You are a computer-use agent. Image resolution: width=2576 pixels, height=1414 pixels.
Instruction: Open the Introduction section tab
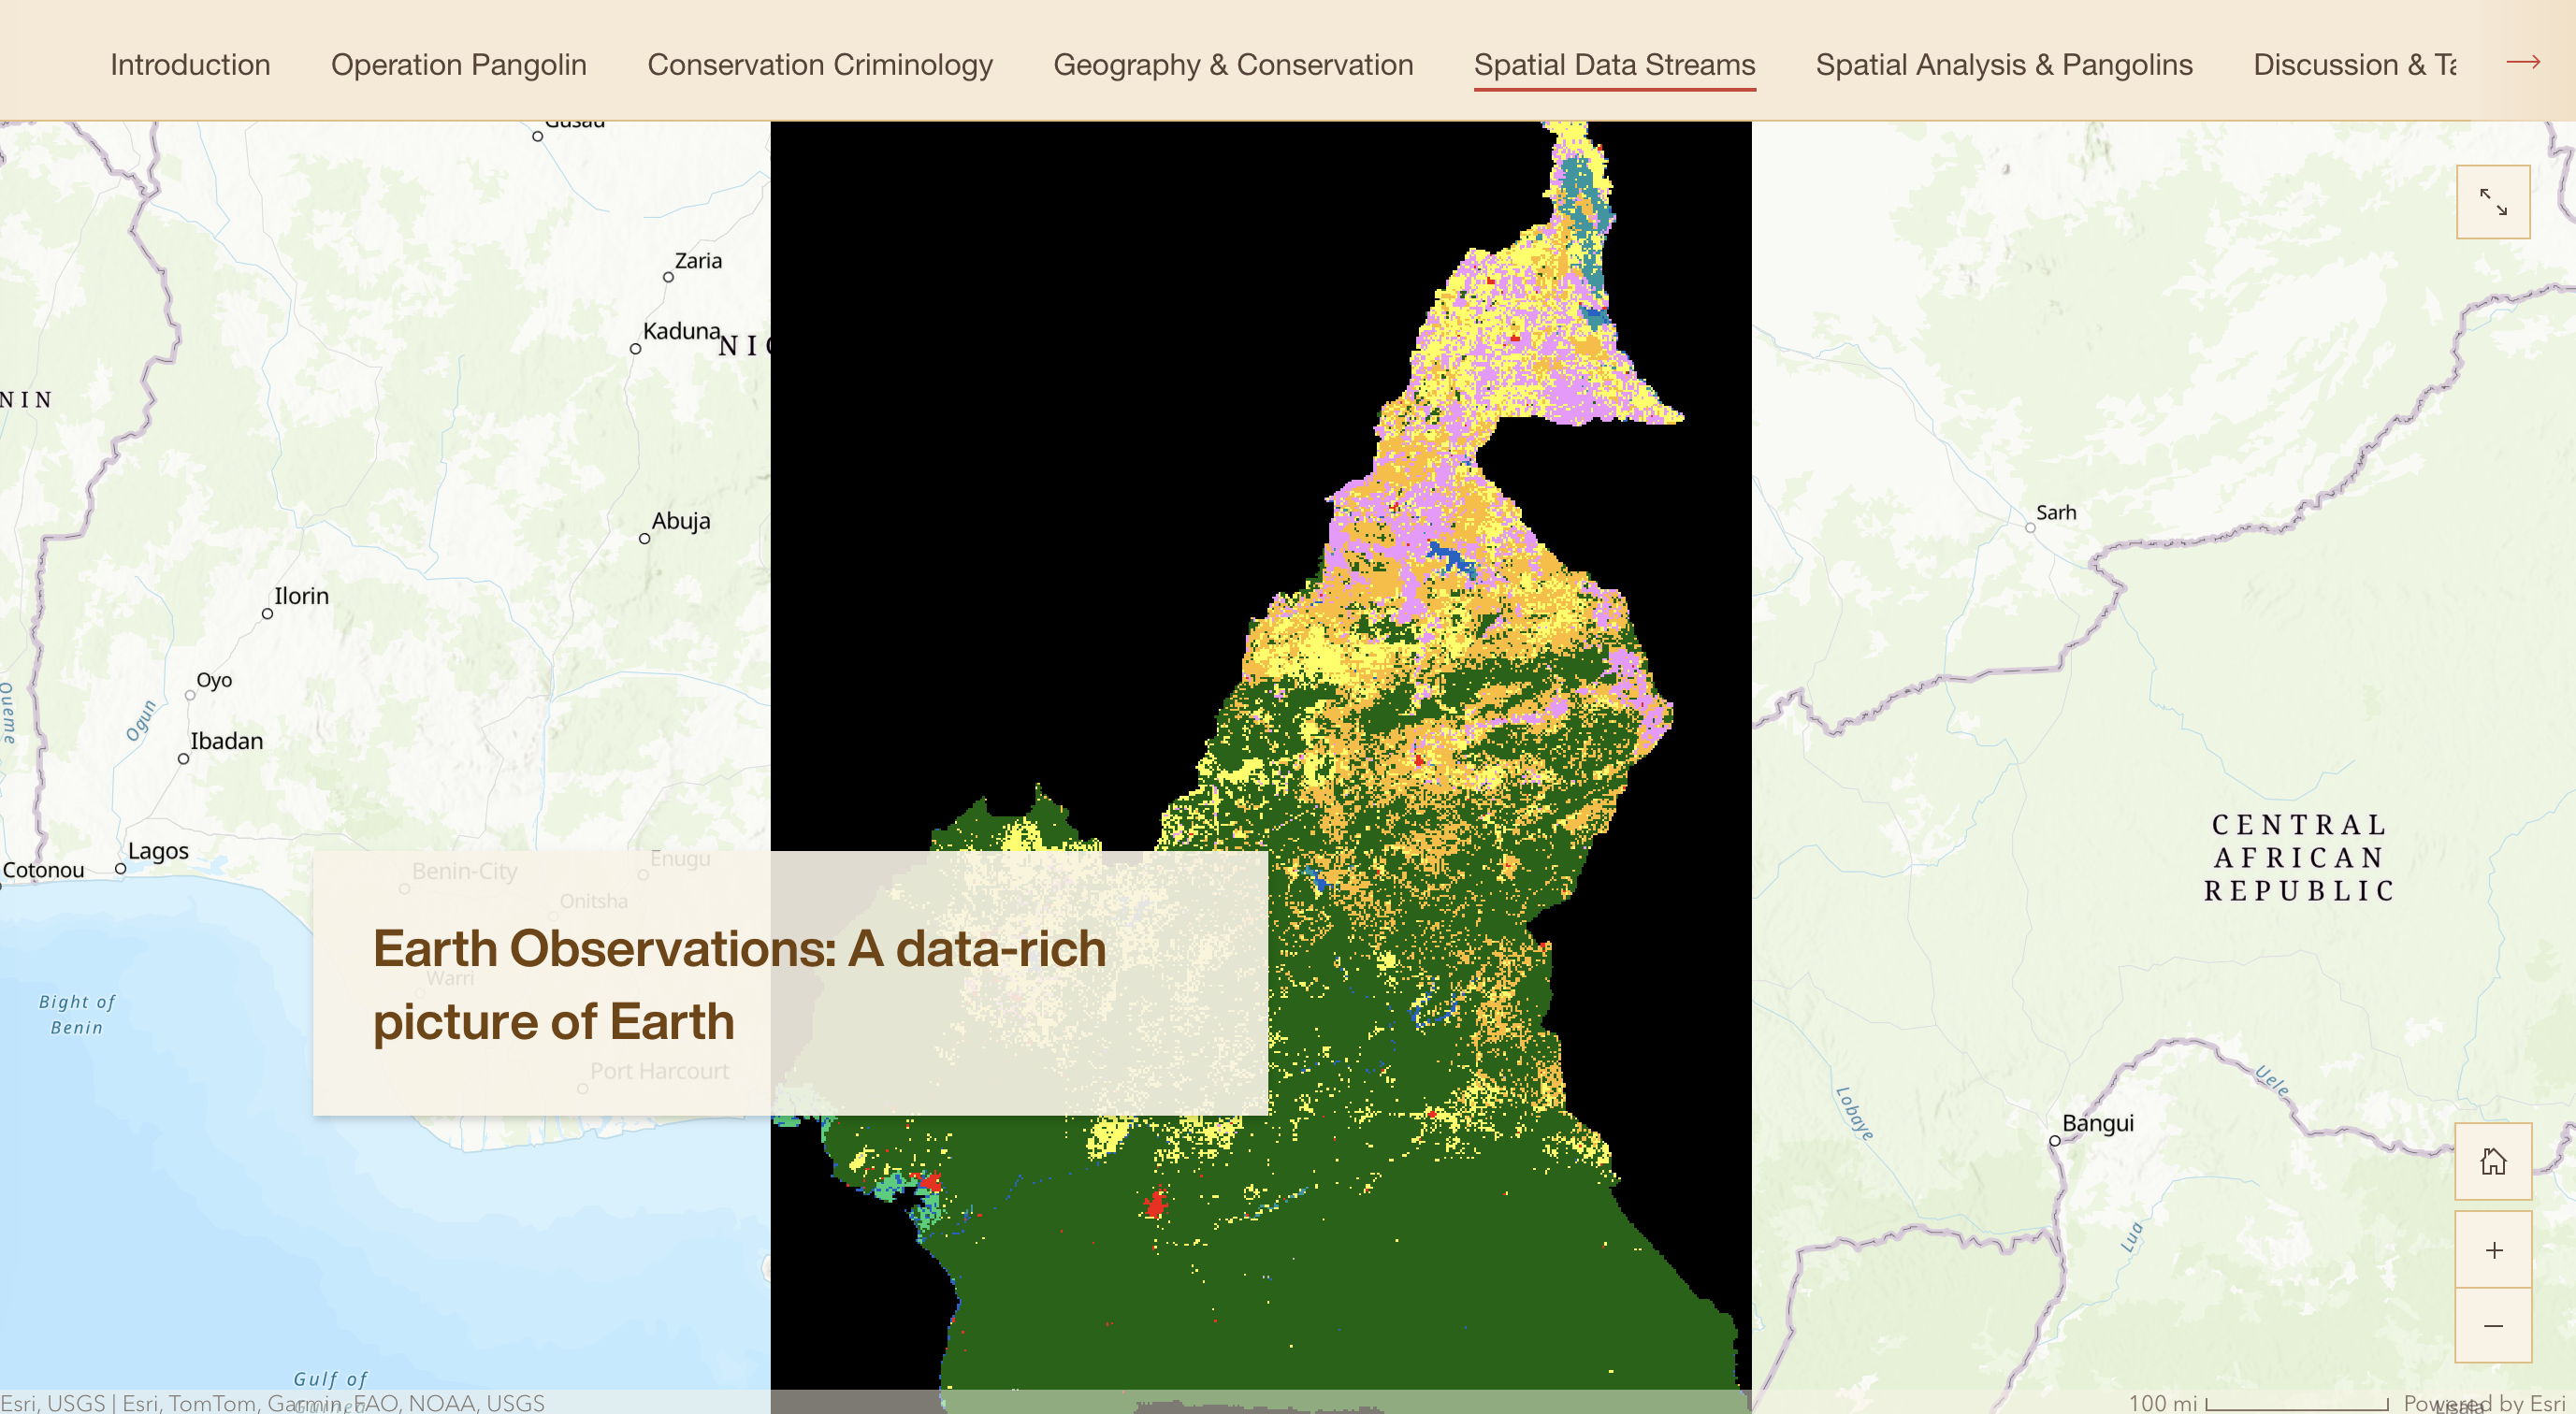(x=190, y=64)
